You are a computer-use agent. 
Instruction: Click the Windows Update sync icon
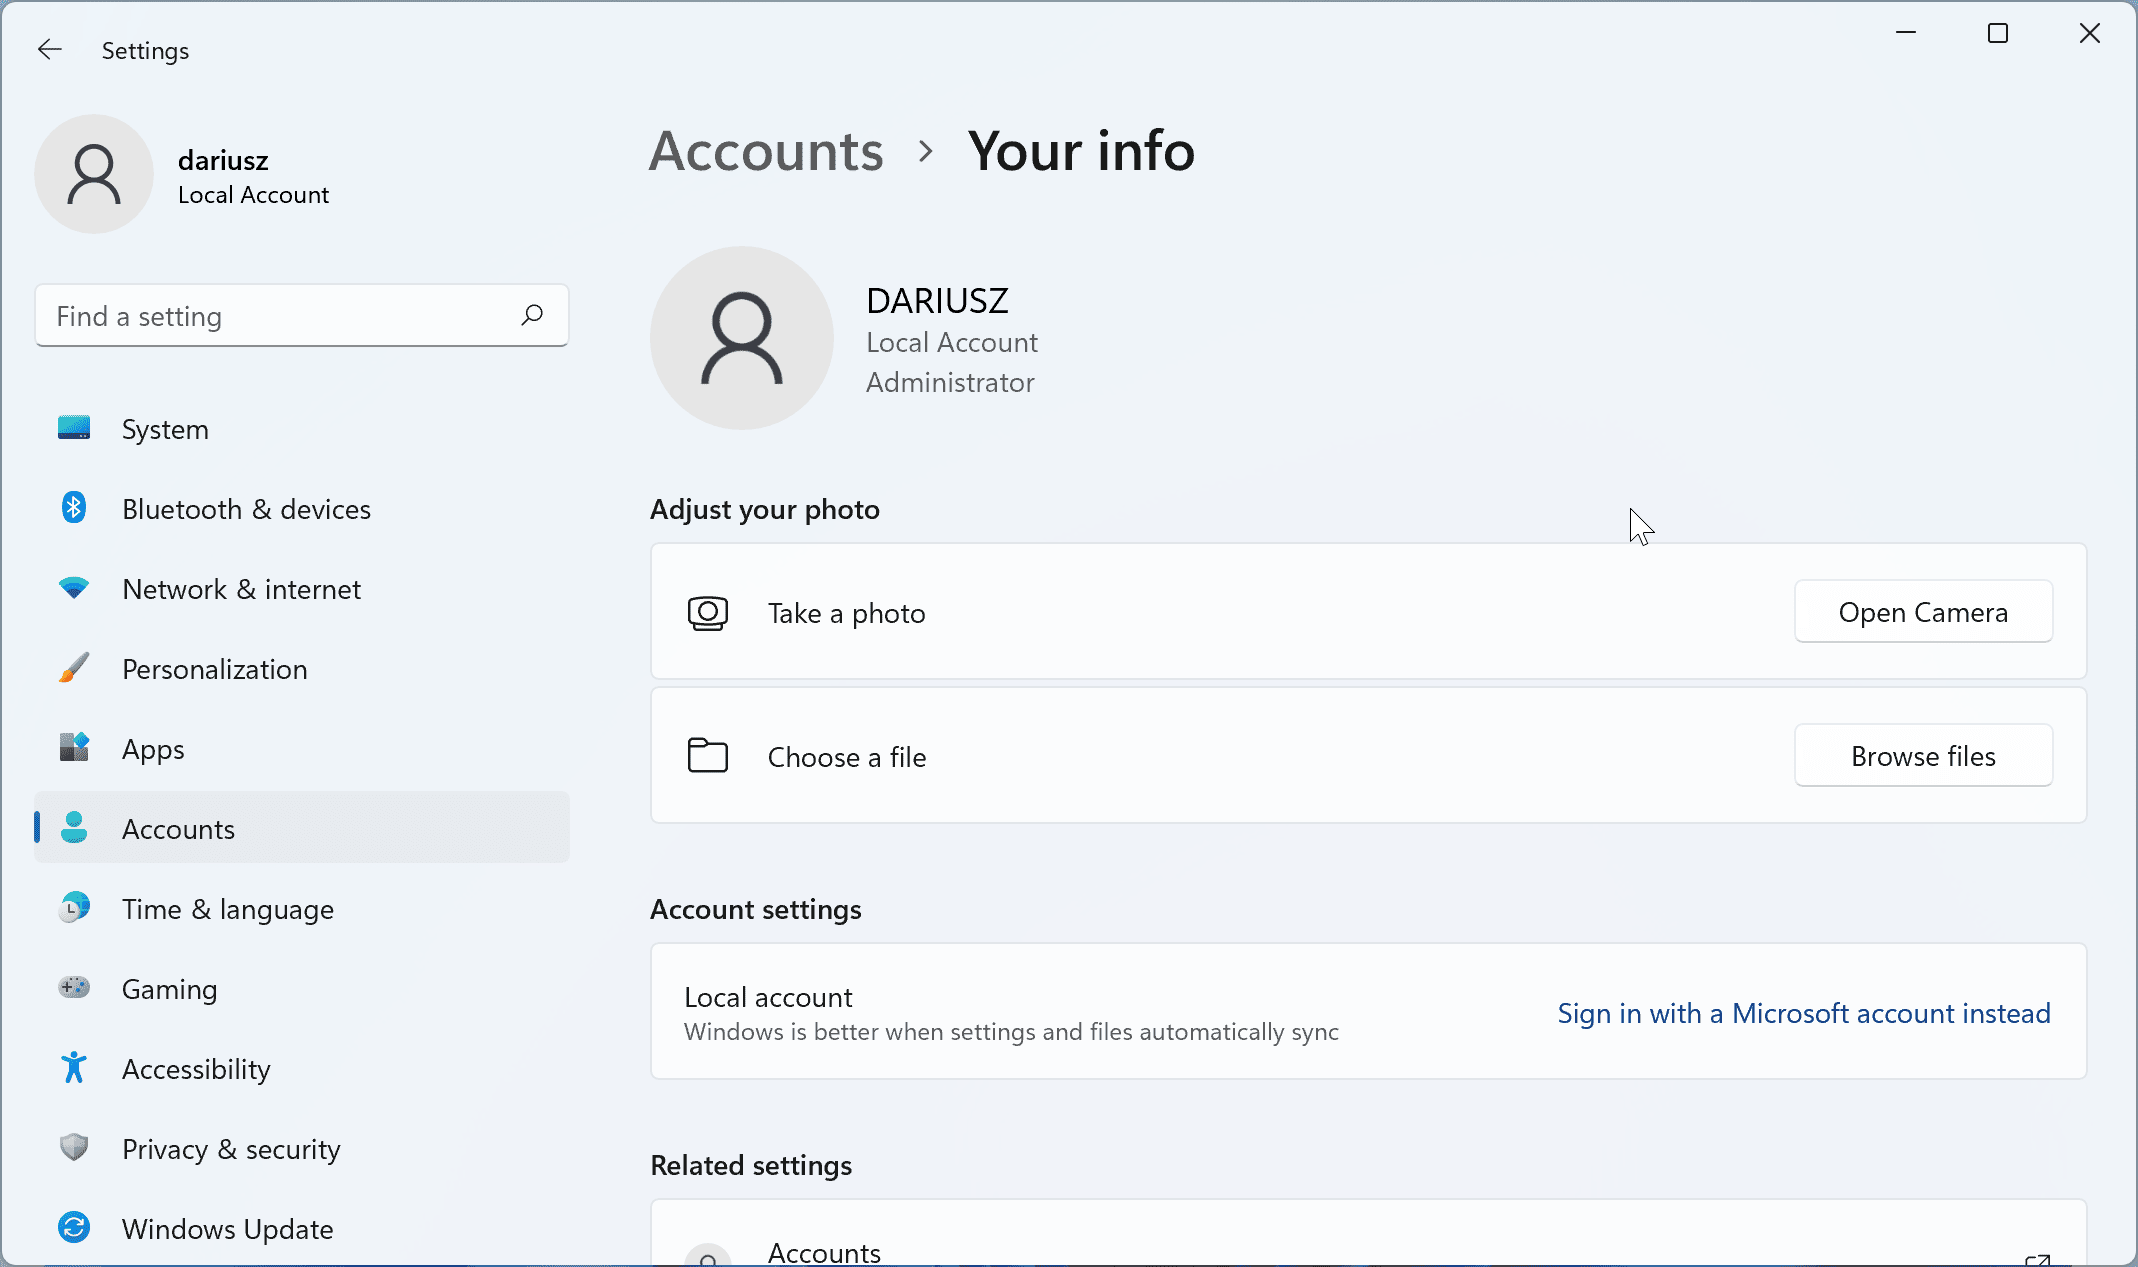[74, 1228]
